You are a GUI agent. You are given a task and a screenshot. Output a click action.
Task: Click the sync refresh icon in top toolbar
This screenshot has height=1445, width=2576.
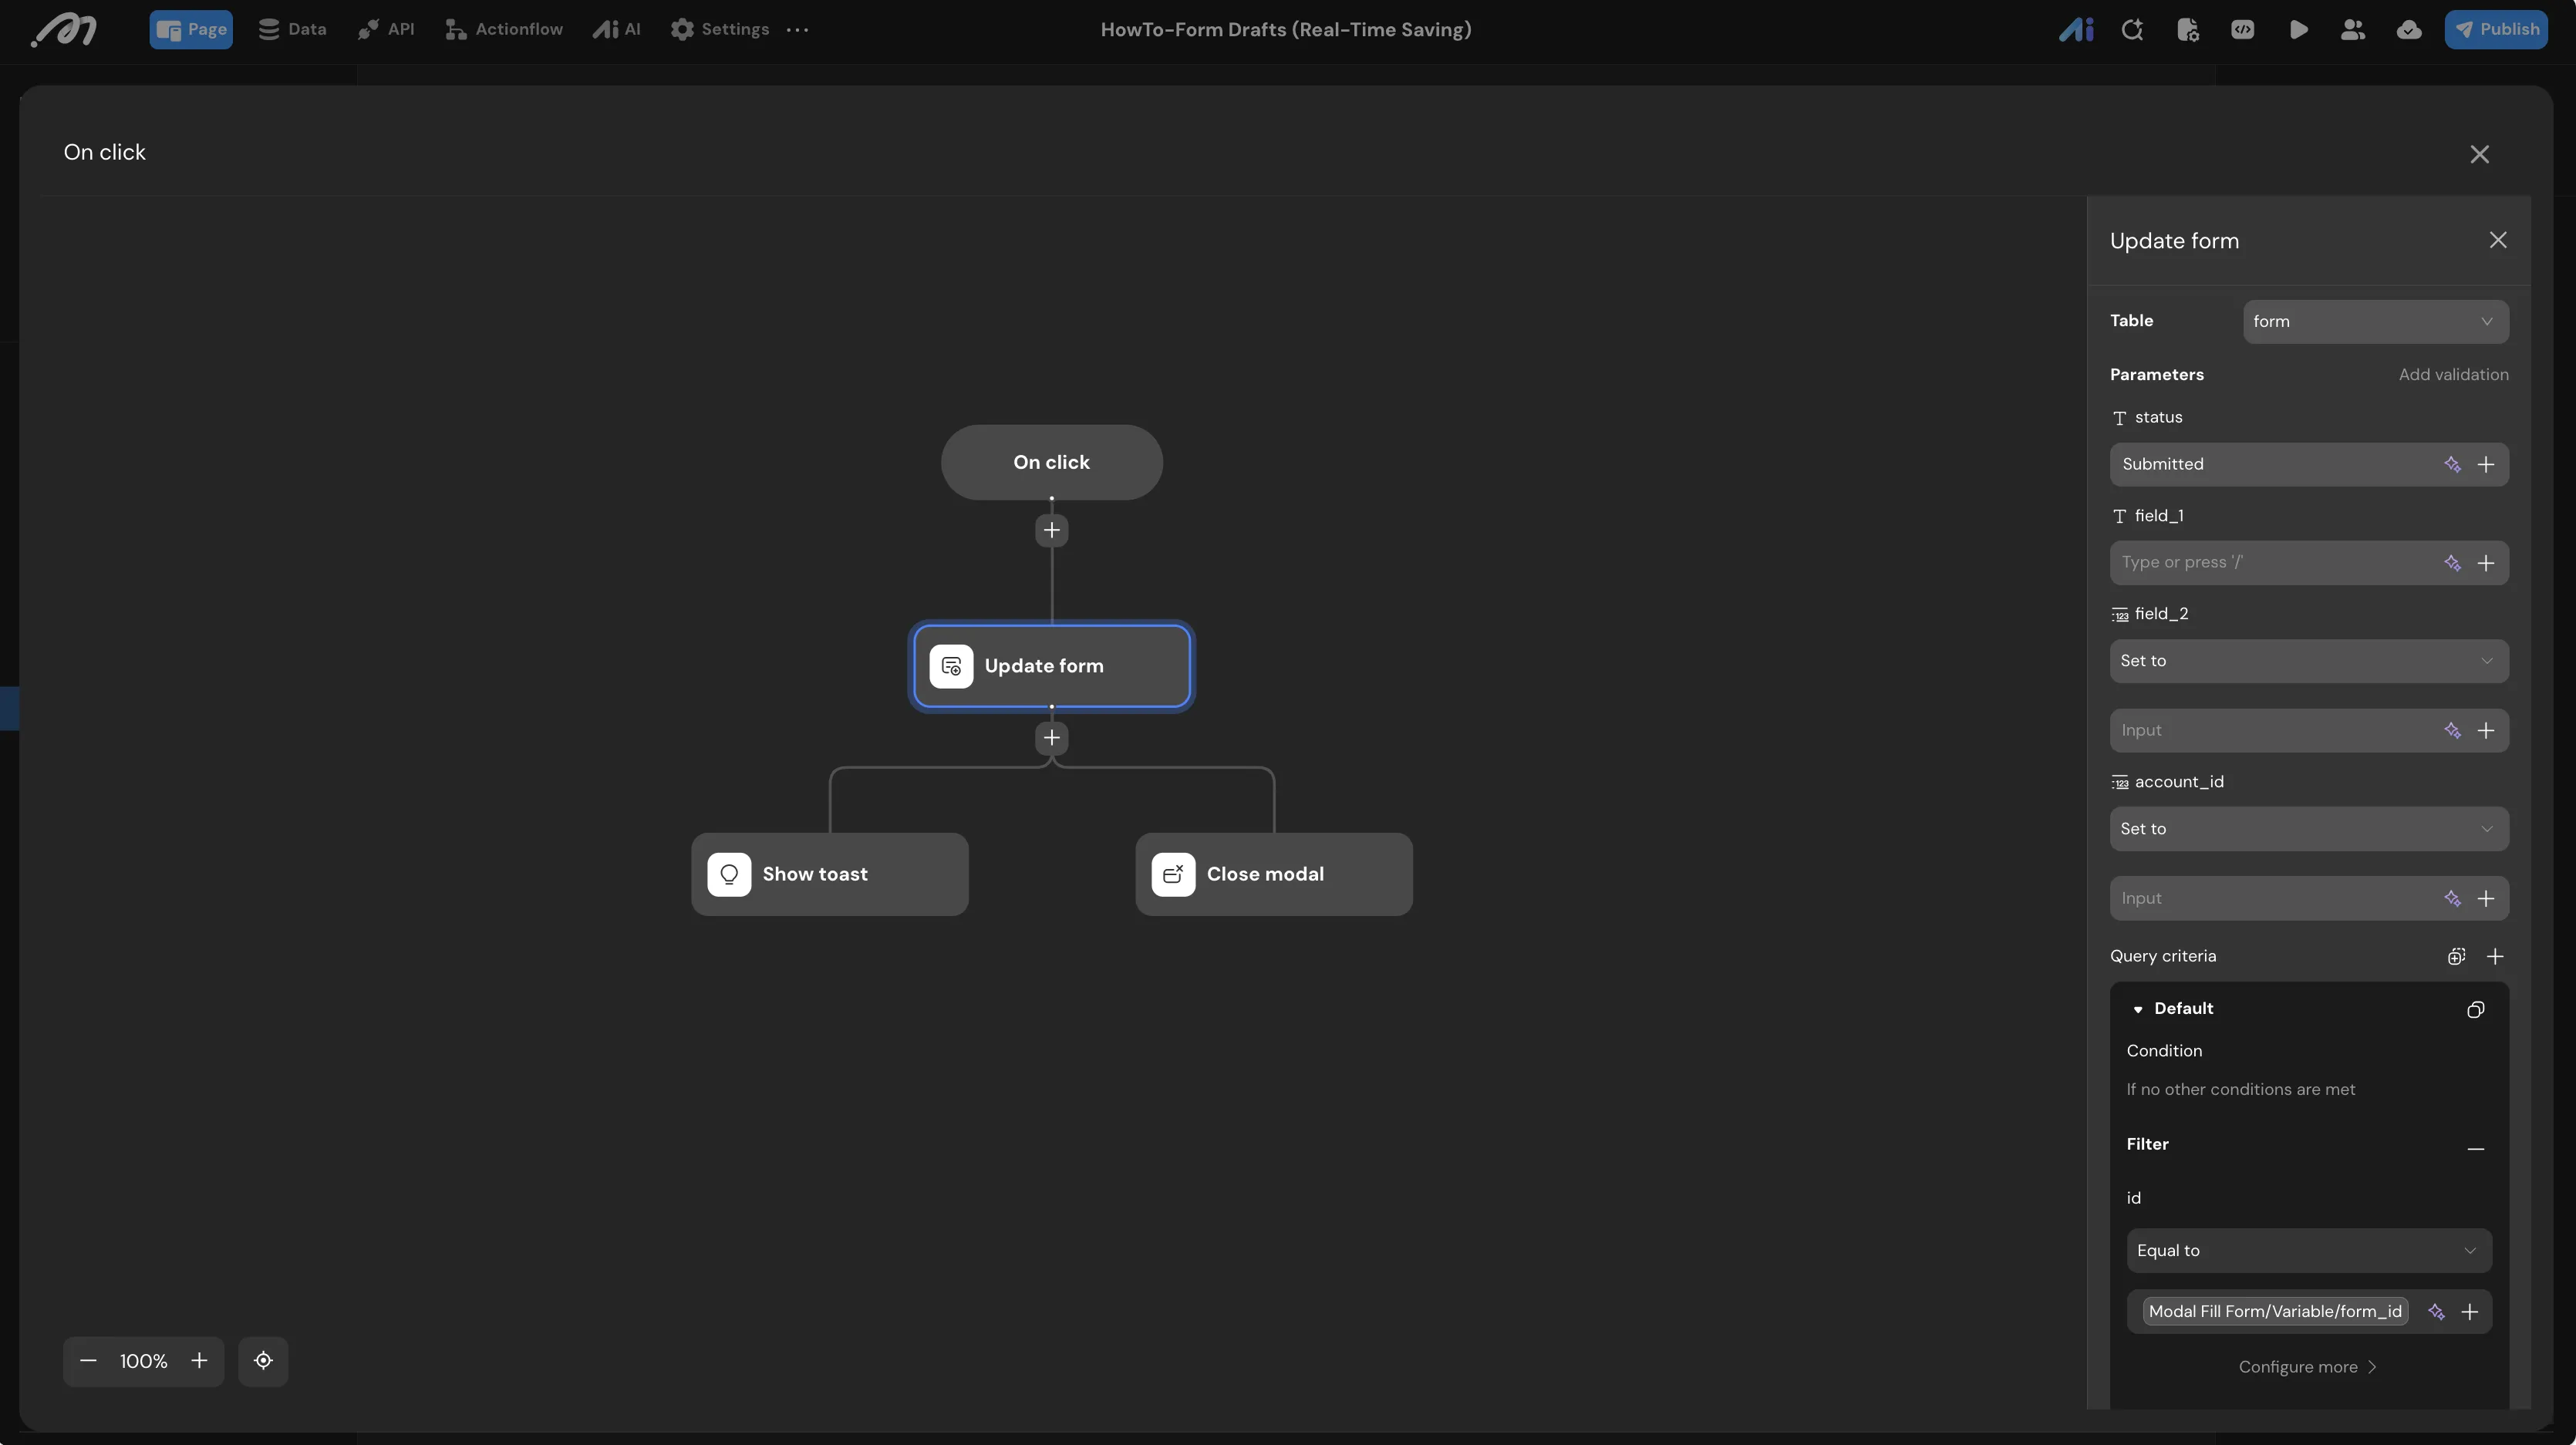coord(2132,30)
